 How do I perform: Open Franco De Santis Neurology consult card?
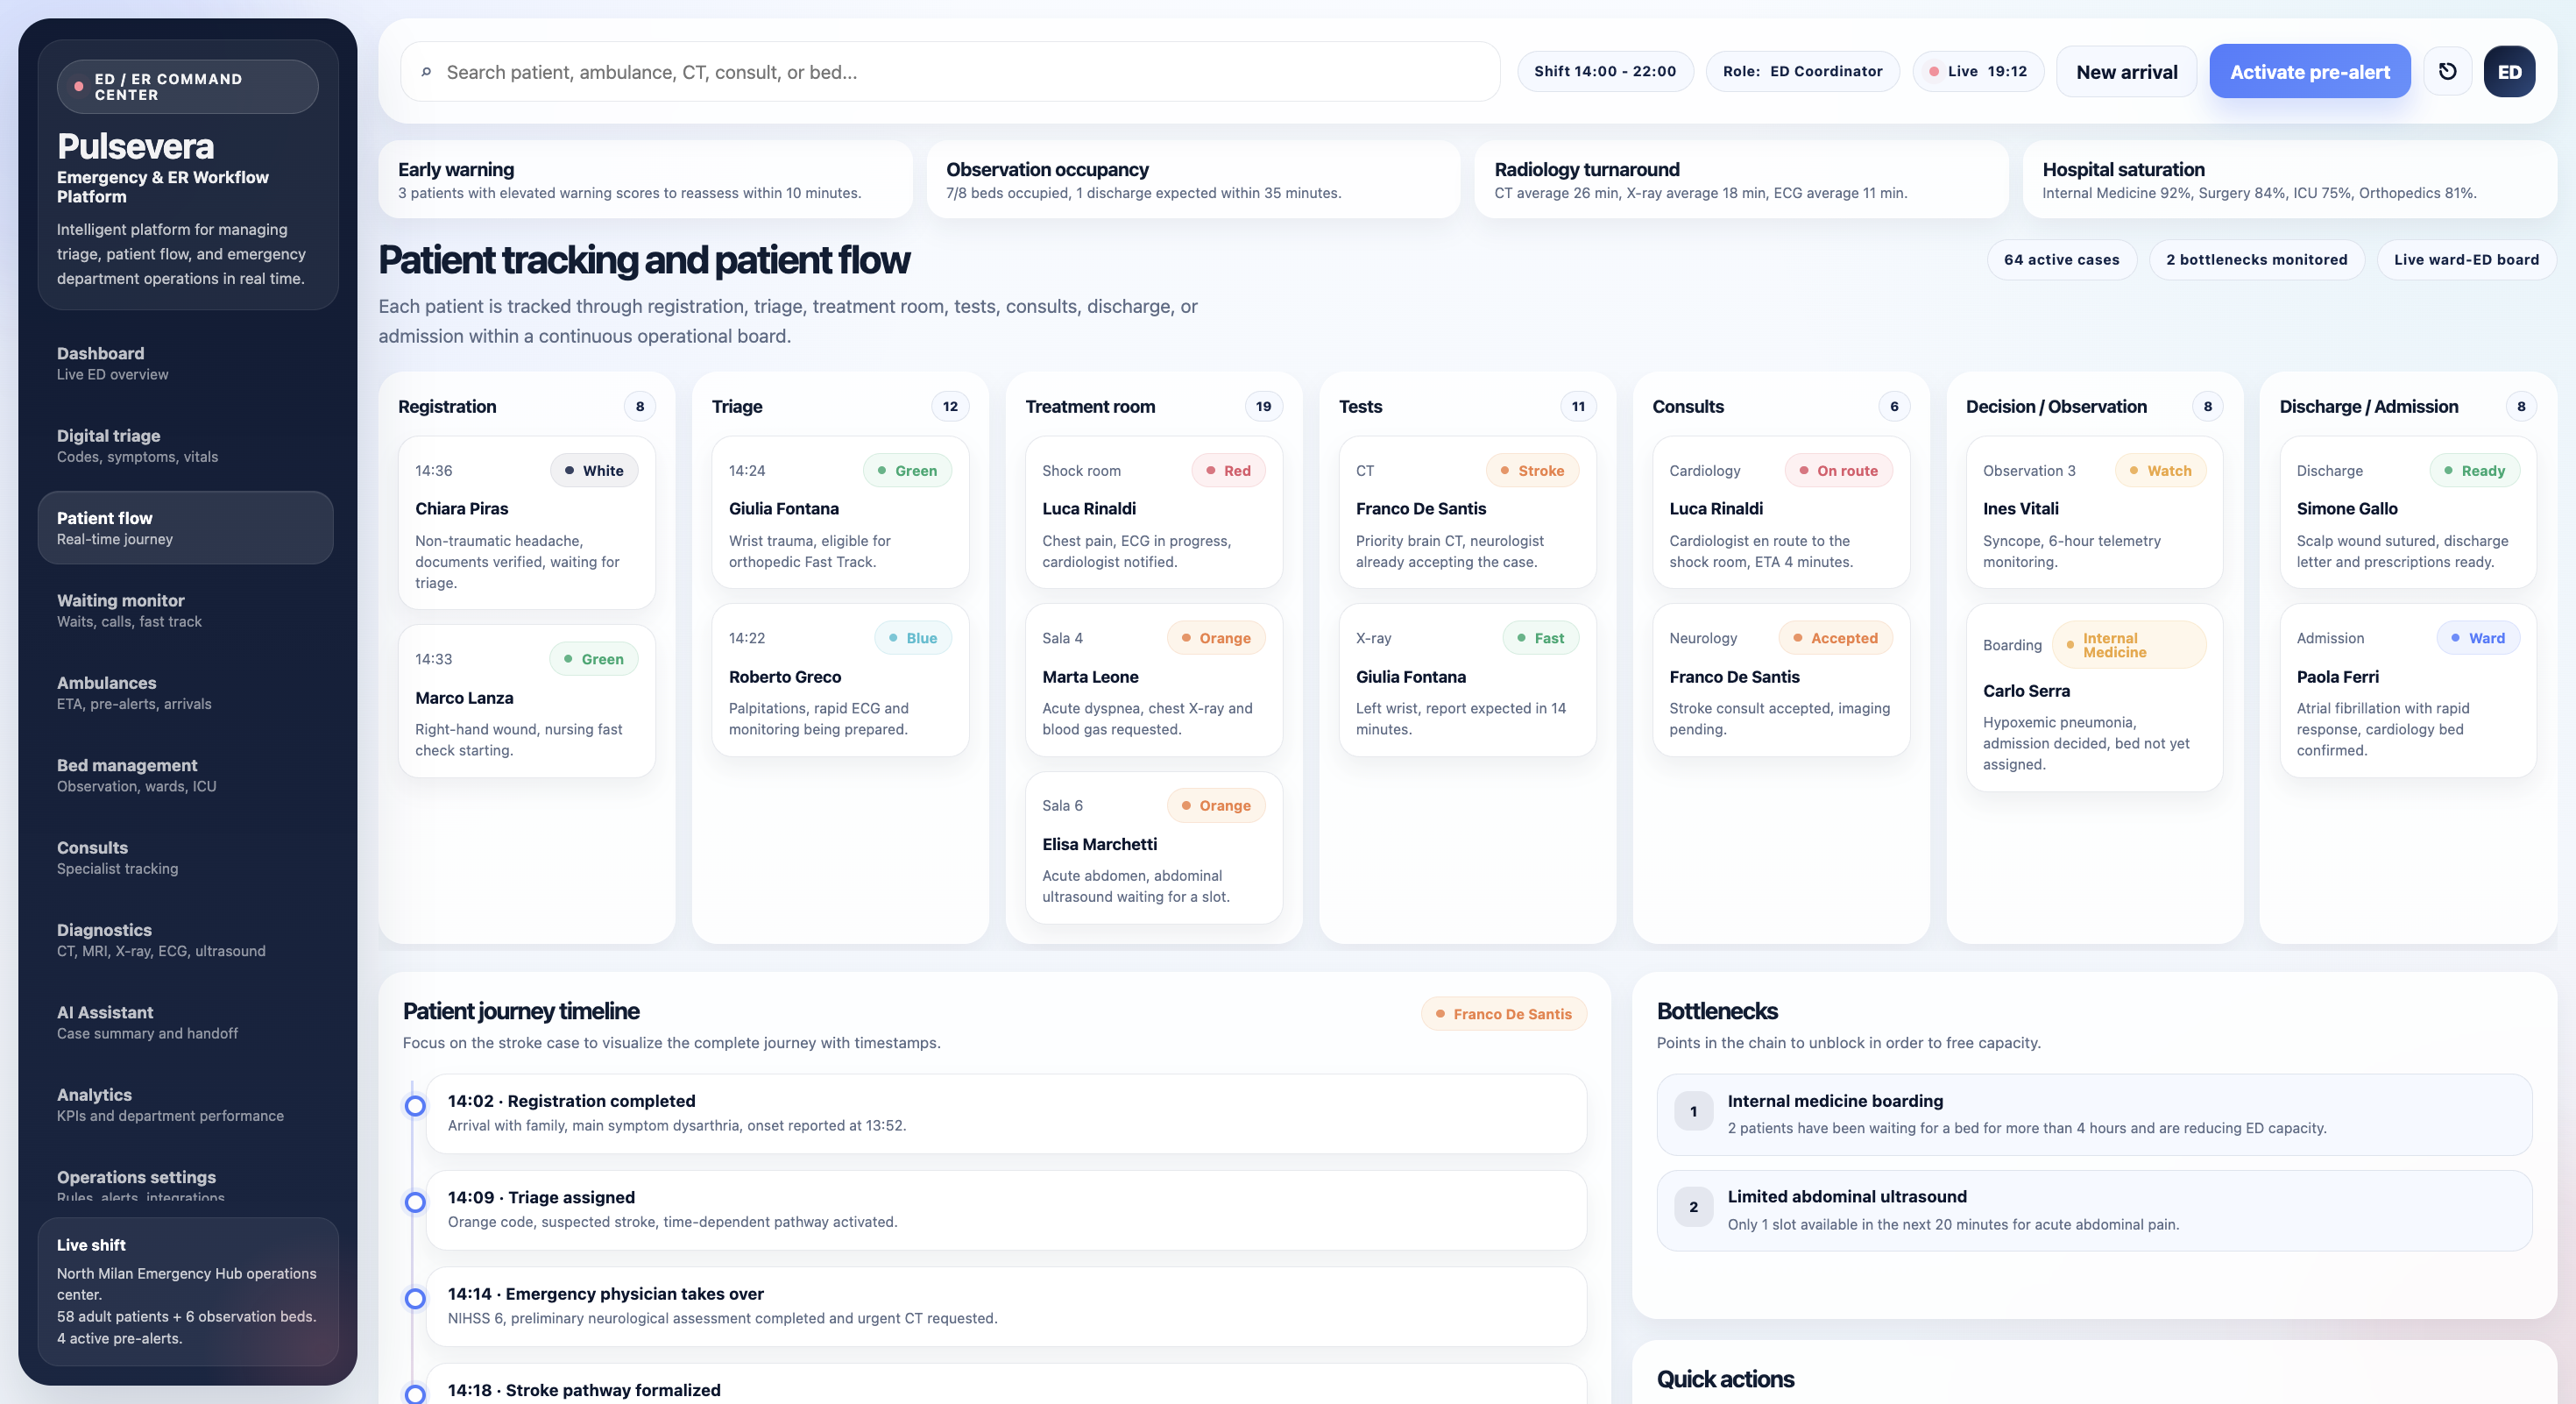(1781, 680)
